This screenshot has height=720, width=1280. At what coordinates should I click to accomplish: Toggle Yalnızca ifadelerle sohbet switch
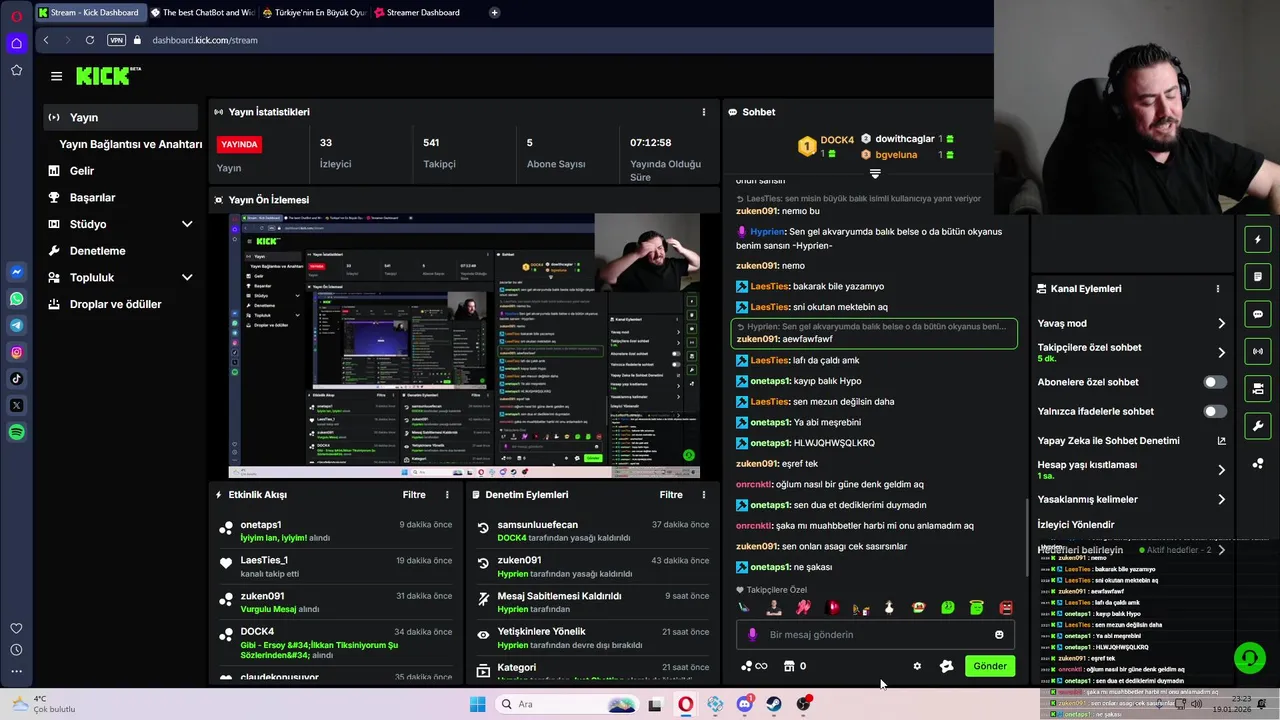coord(1215,411)
